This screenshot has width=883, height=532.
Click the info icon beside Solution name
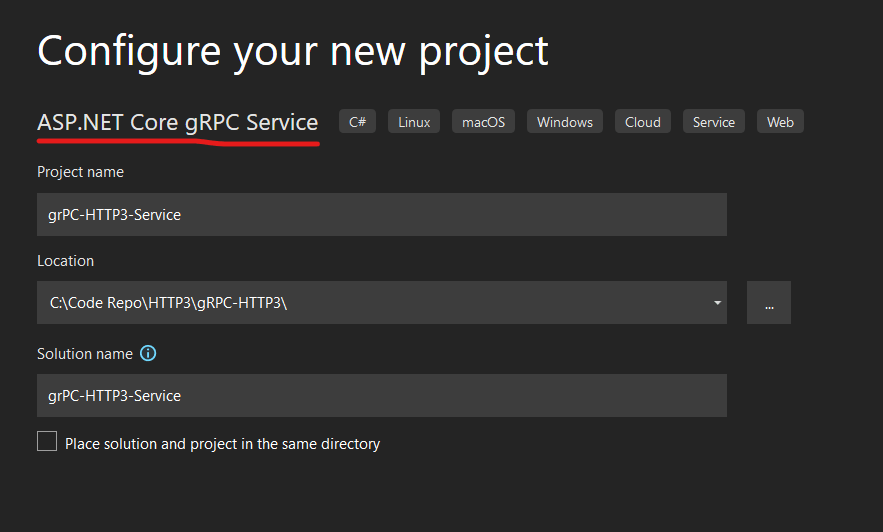pyautogui.click(x=148, y=354)
